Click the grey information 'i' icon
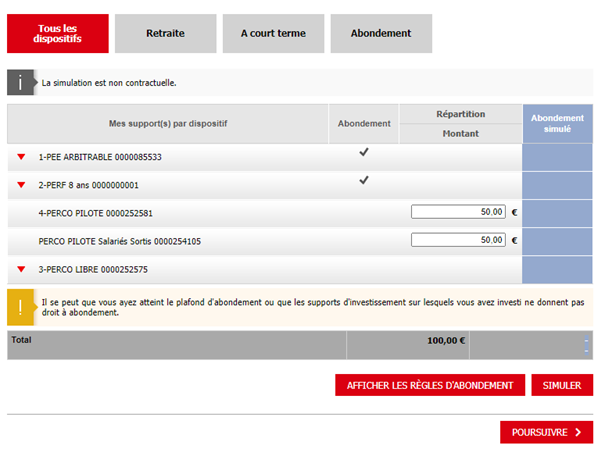 [x=21, y=82]
